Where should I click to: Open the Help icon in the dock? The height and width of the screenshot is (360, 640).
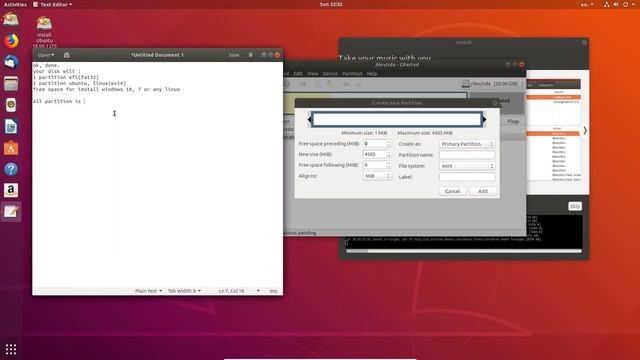[11, 169]
